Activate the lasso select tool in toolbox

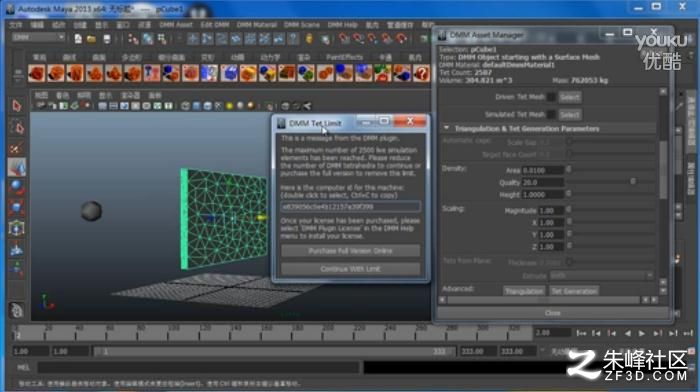pyautogui.click(x=17, y=128)
